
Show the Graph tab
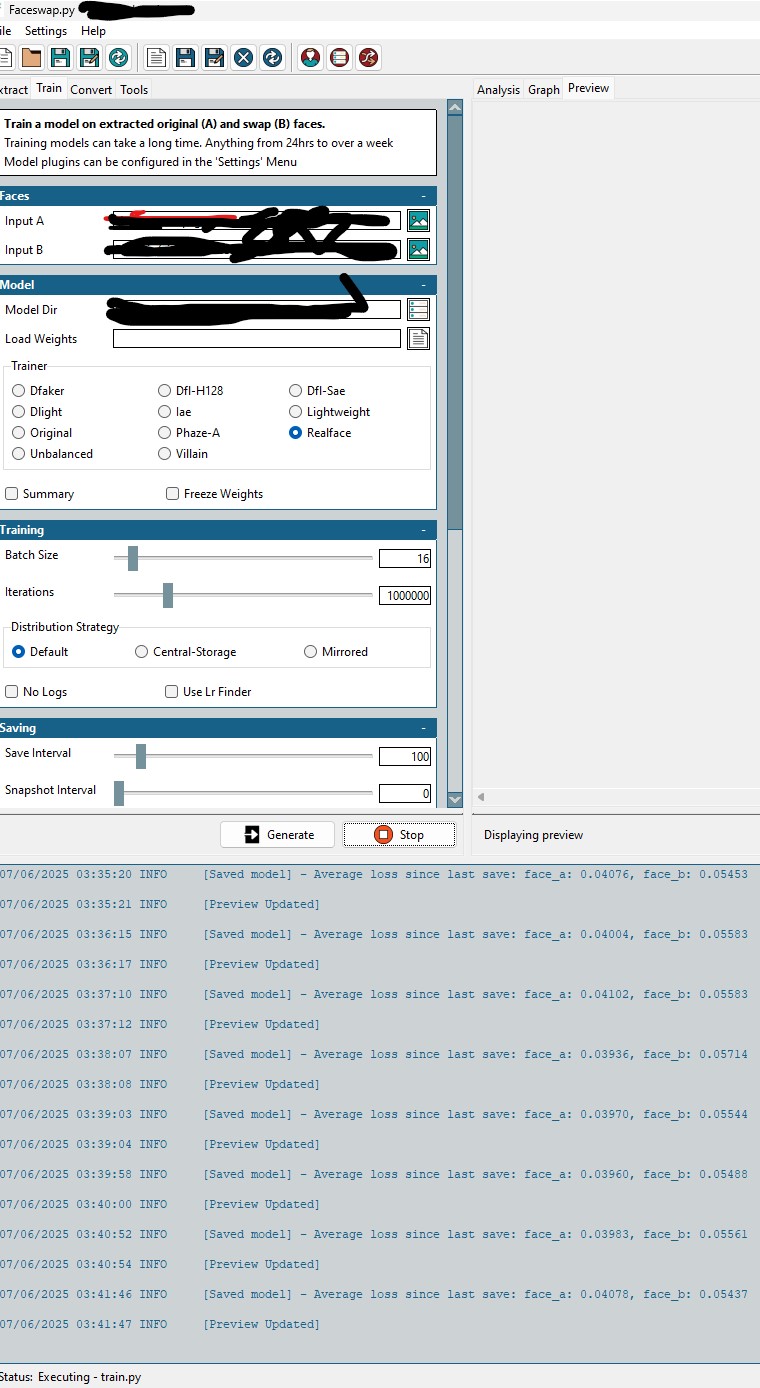tap(544, 89)
